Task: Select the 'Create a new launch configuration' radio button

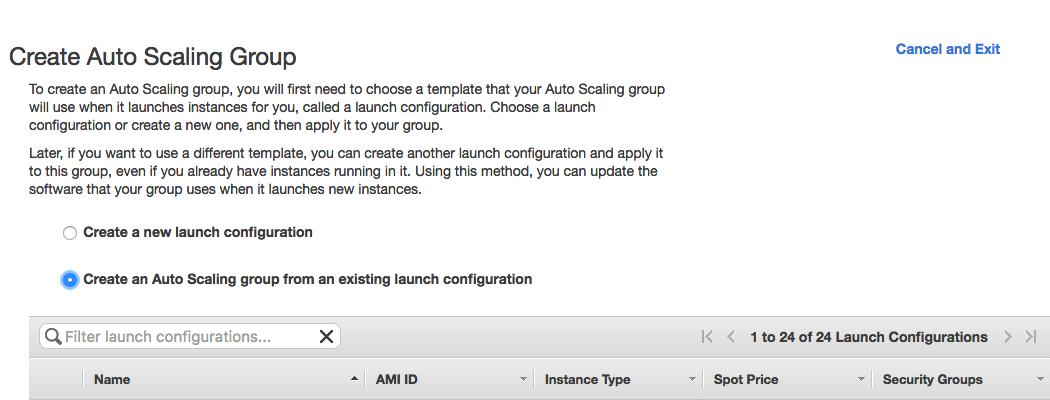Action: click(x=69, y=233)
